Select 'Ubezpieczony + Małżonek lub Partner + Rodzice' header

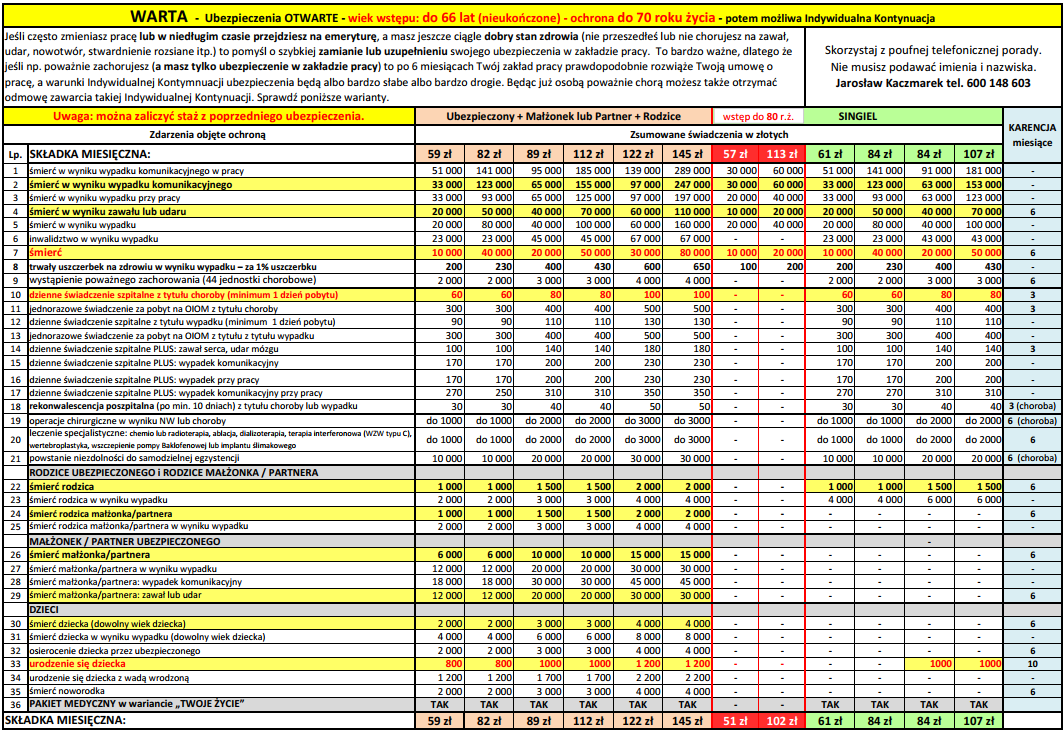click(x=563, y=116)
